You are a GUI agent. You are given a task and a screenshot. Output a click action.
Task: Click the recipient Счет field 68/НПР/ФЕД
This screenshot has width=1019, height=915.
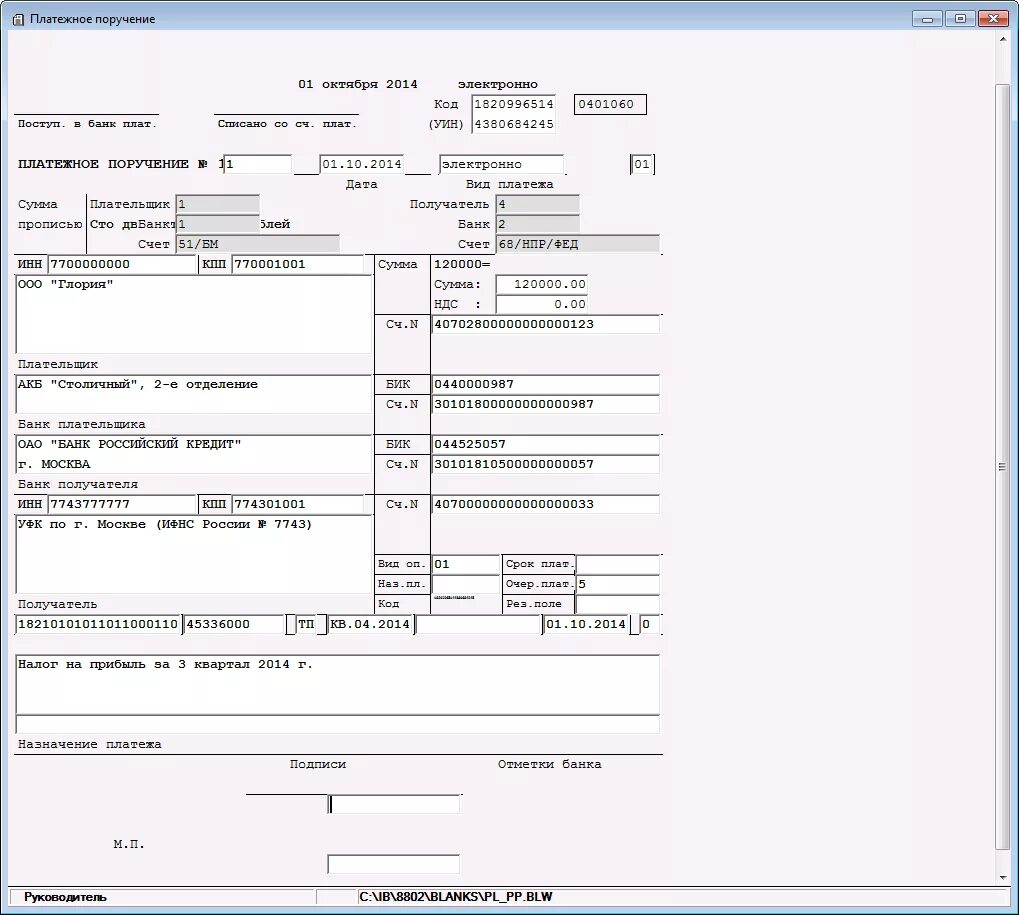click(578, 244)
